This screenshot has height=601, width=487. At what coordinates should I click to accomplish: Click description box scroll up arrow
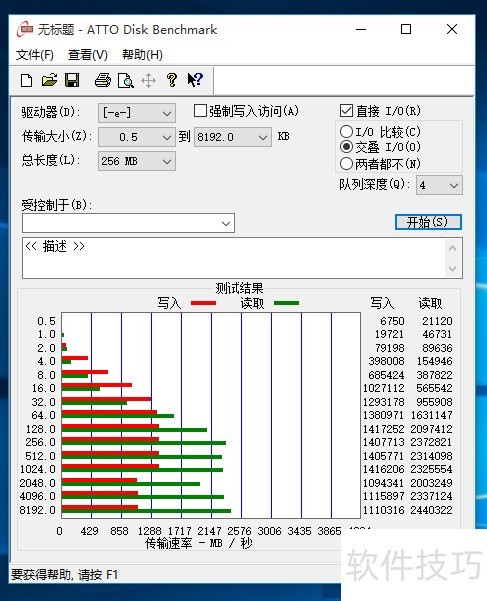[453, 248]
